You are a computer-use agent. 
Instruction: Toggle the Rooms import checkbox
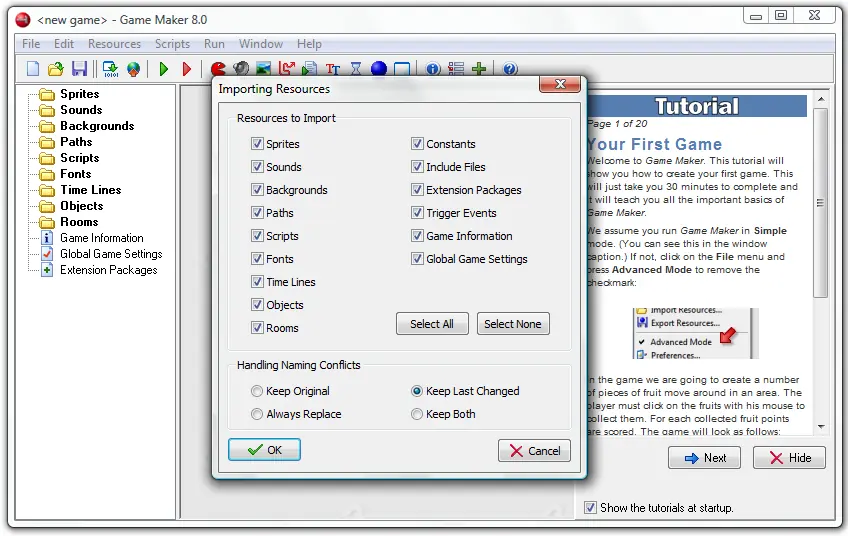tap(257, 328)
